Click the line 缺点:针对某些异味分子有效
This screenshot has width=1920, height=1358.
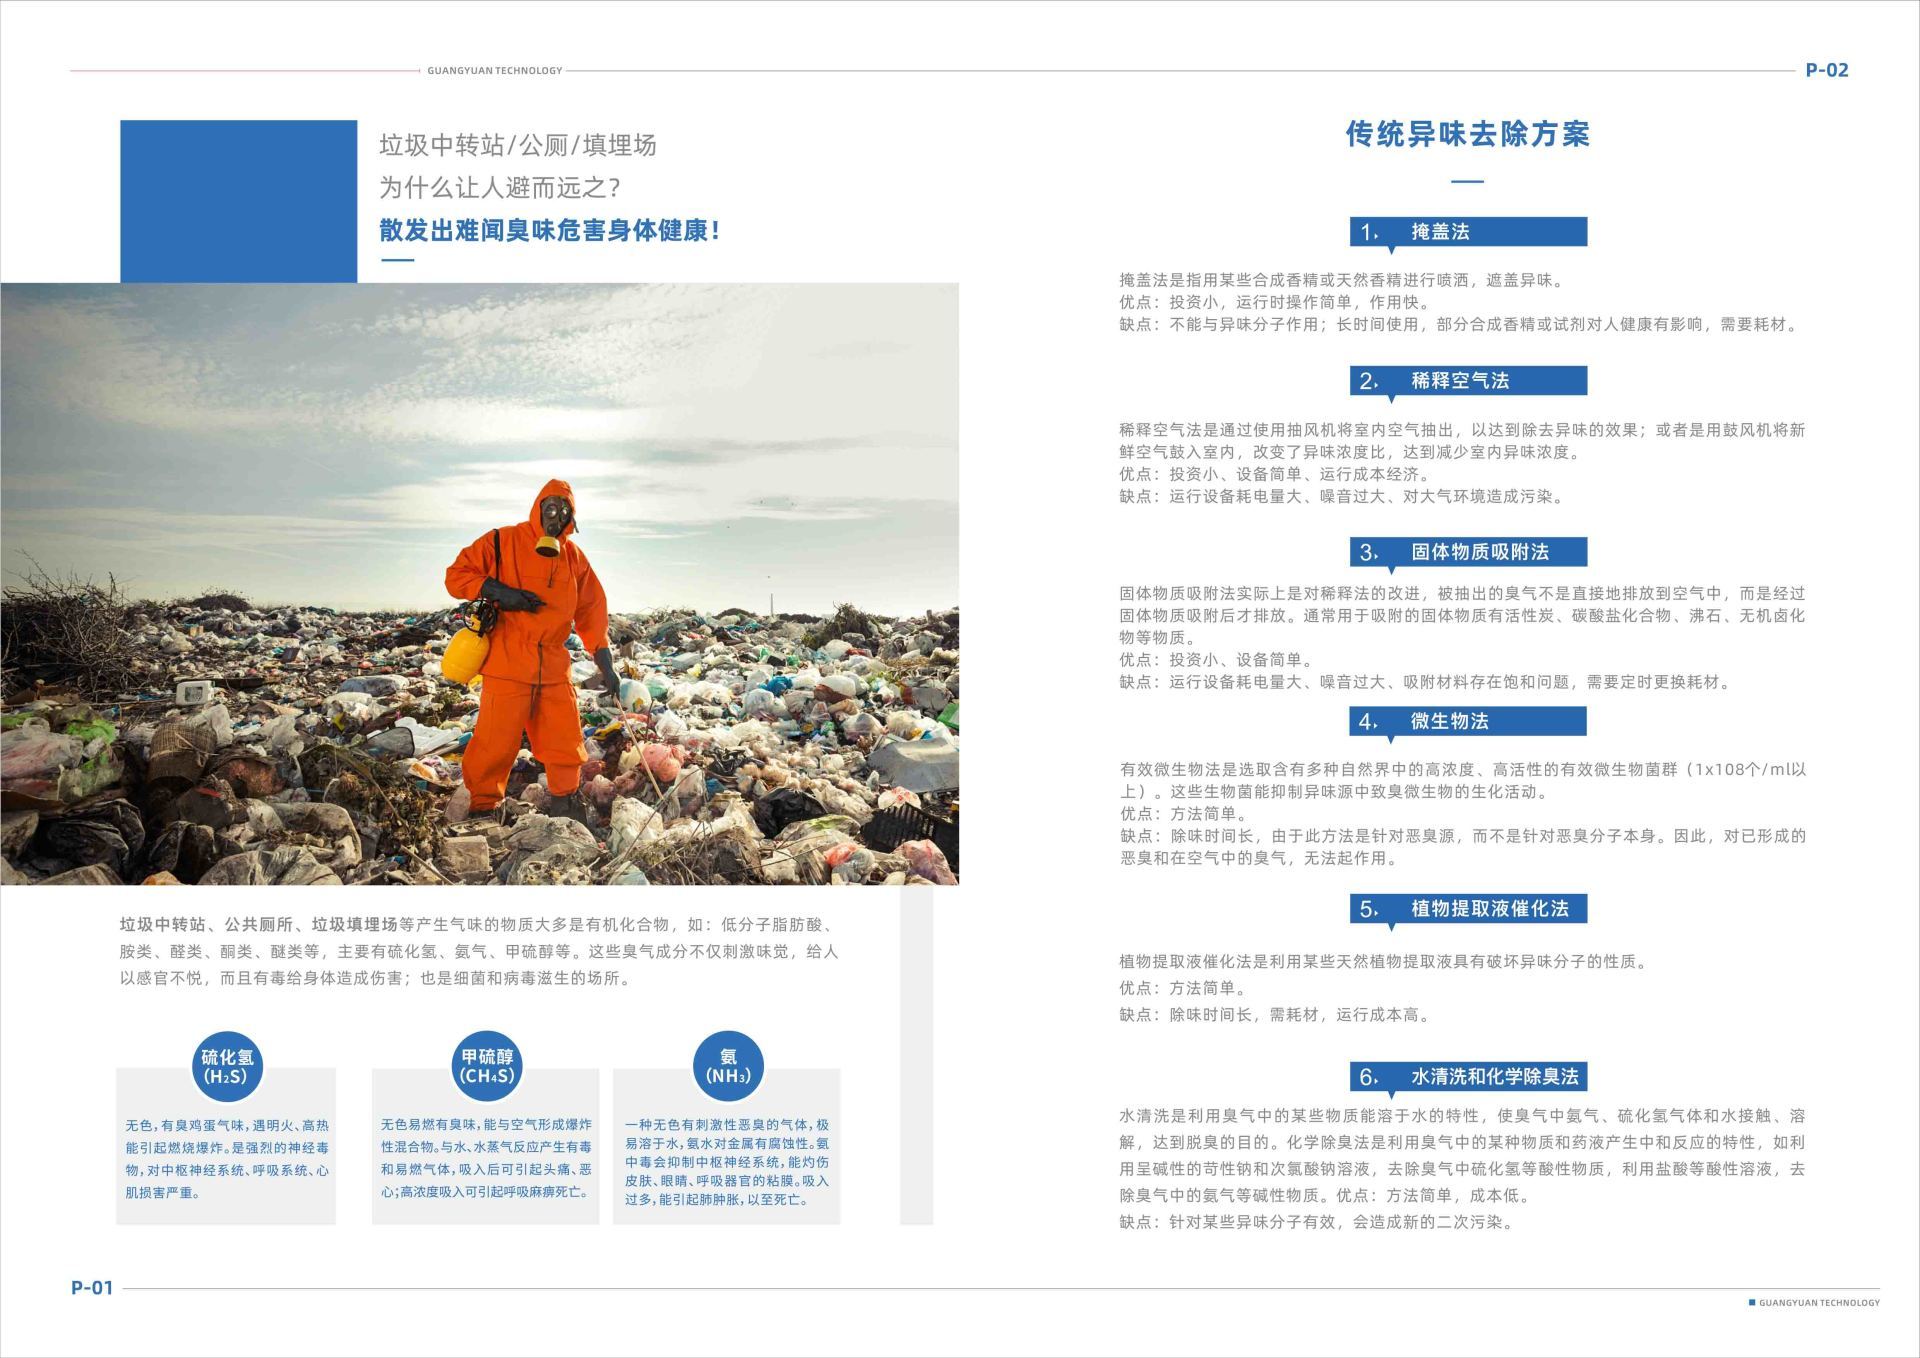1316,1222
